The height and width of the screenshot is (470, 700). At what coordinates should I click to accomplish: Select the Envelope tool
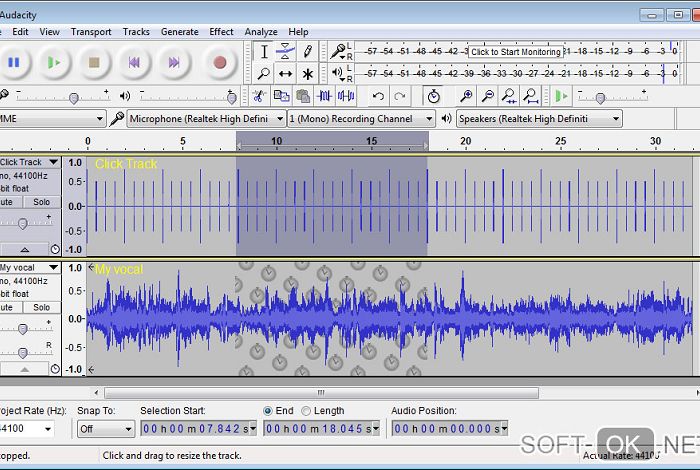pyautogui.click(x=285, y=52)
